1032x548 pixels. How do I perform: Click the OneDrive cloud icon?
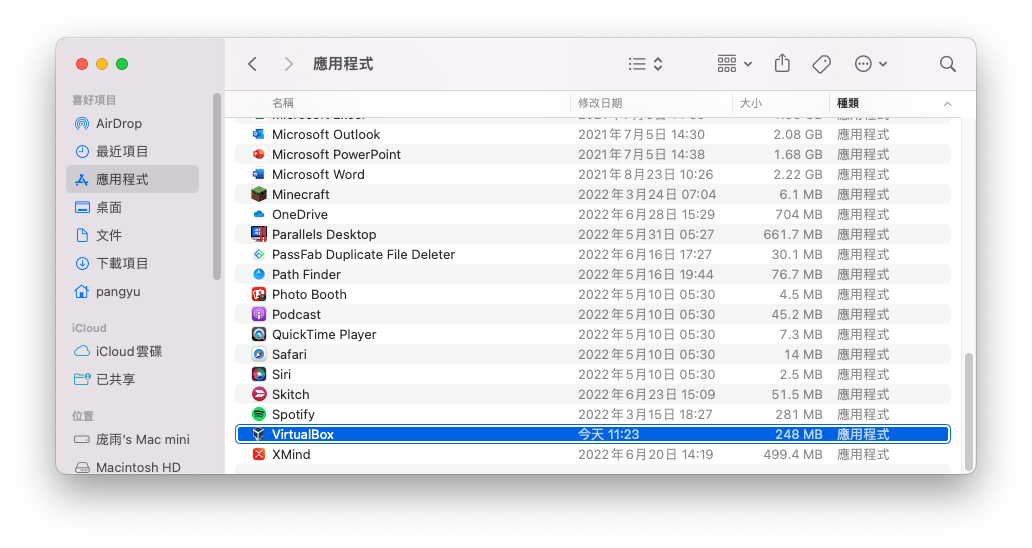(x=259, y=214)
